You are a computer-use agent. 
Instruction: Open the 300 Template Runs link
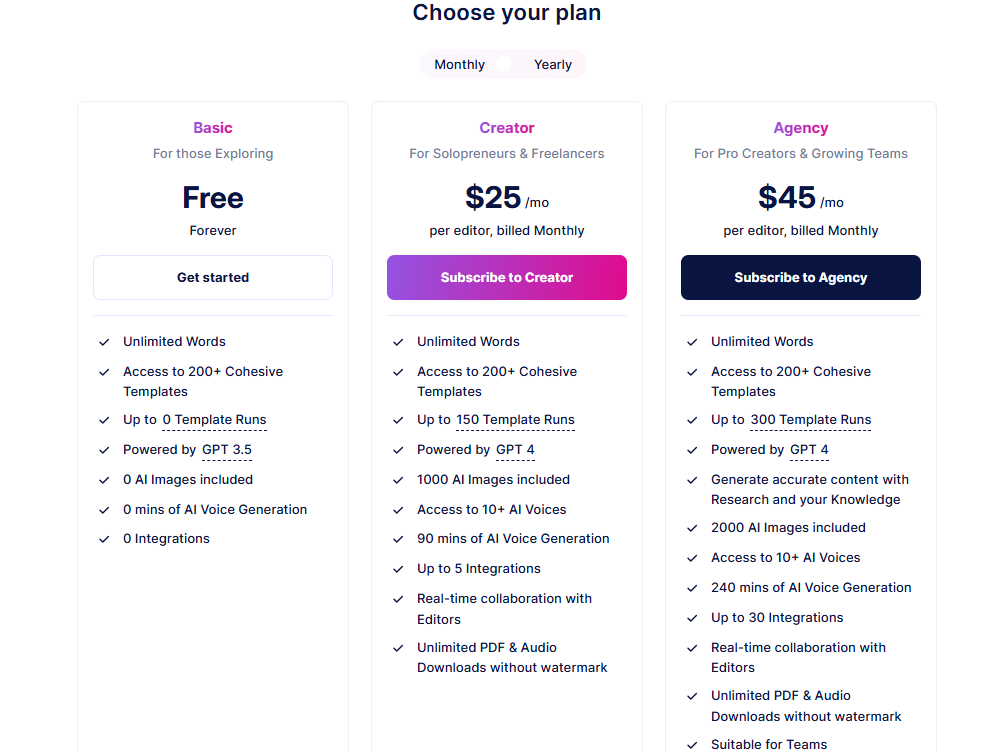click(810, 420)
